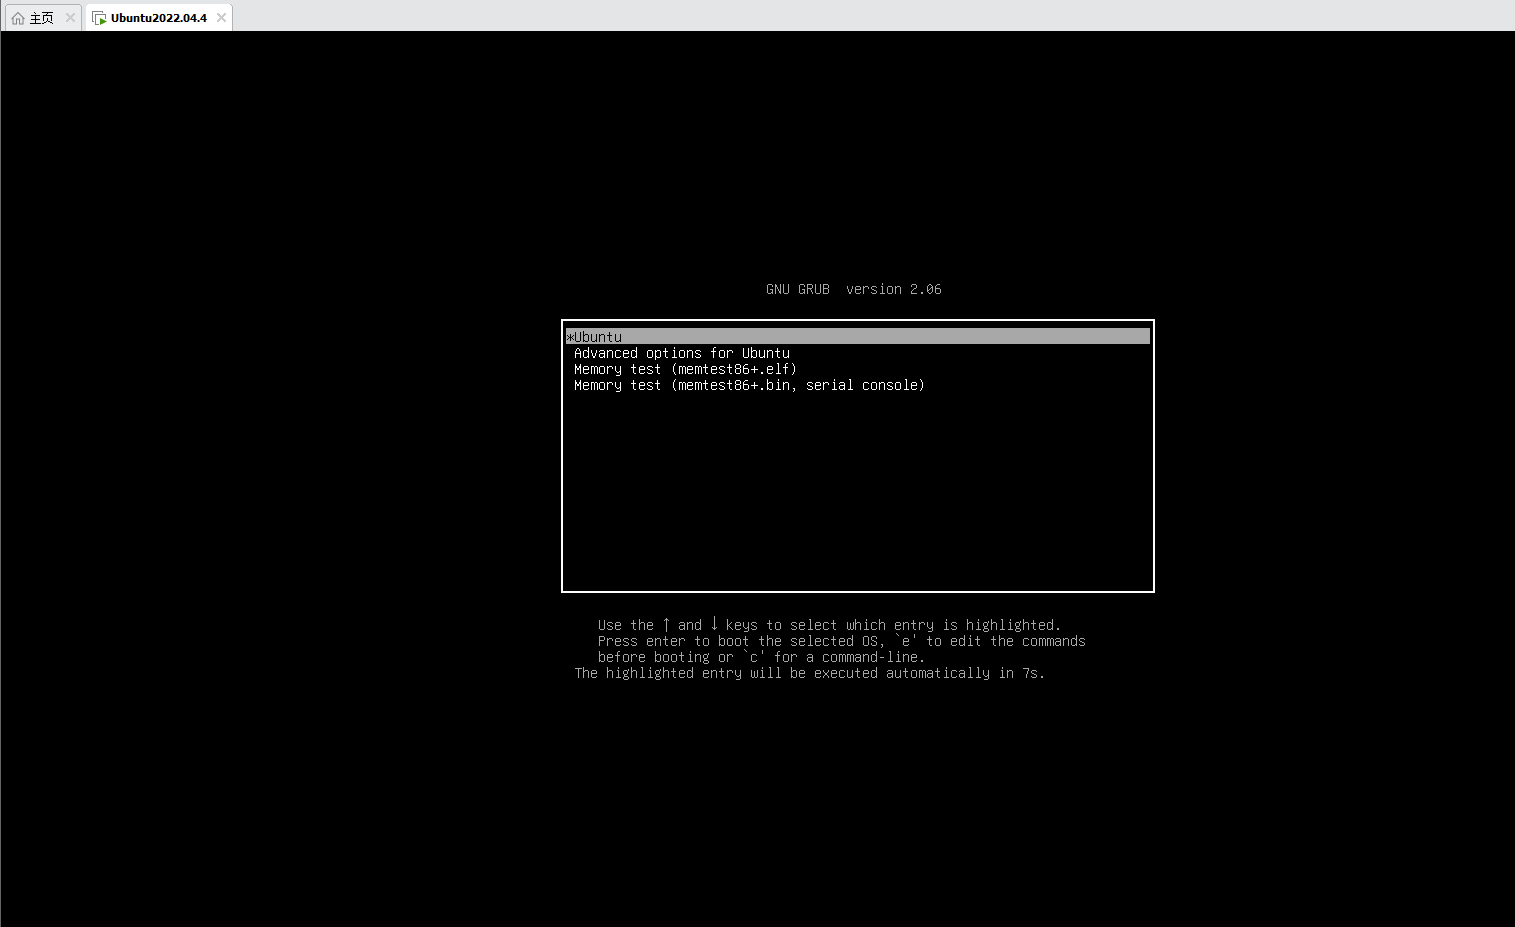Click the VM running icon on Ubuntu tab

coord(99,18)
